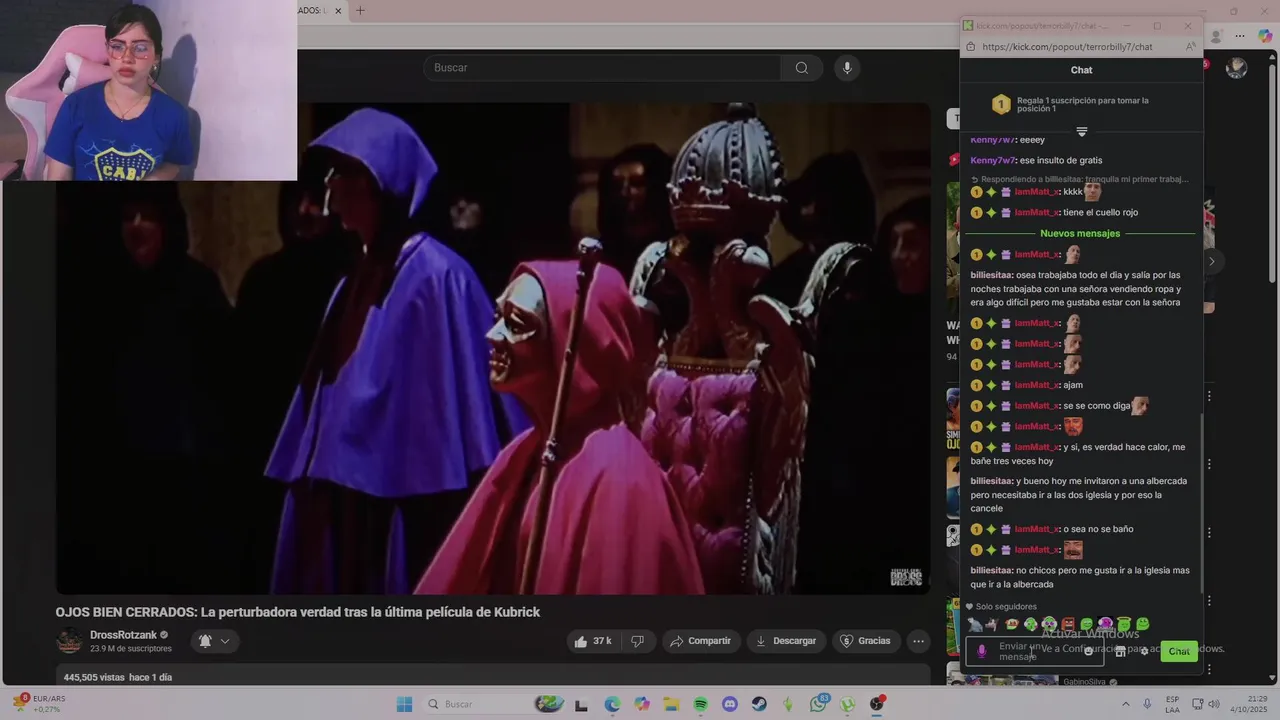Click Kenny7w7 on 'ese insulto de gratis' message
Viewport: 1280px width, 720px height.
pyautogui.click(x=993, y=160)
